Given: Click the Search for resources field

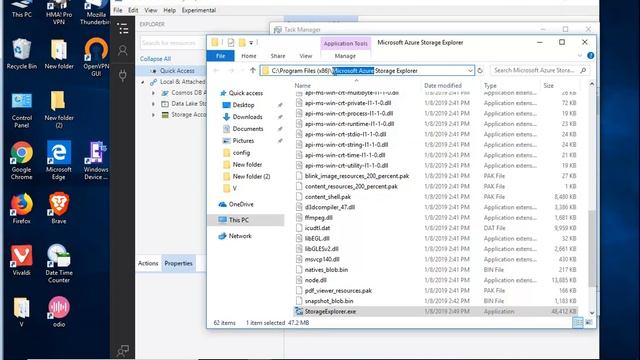Looking at the screenshot, I should pos(171,42).
